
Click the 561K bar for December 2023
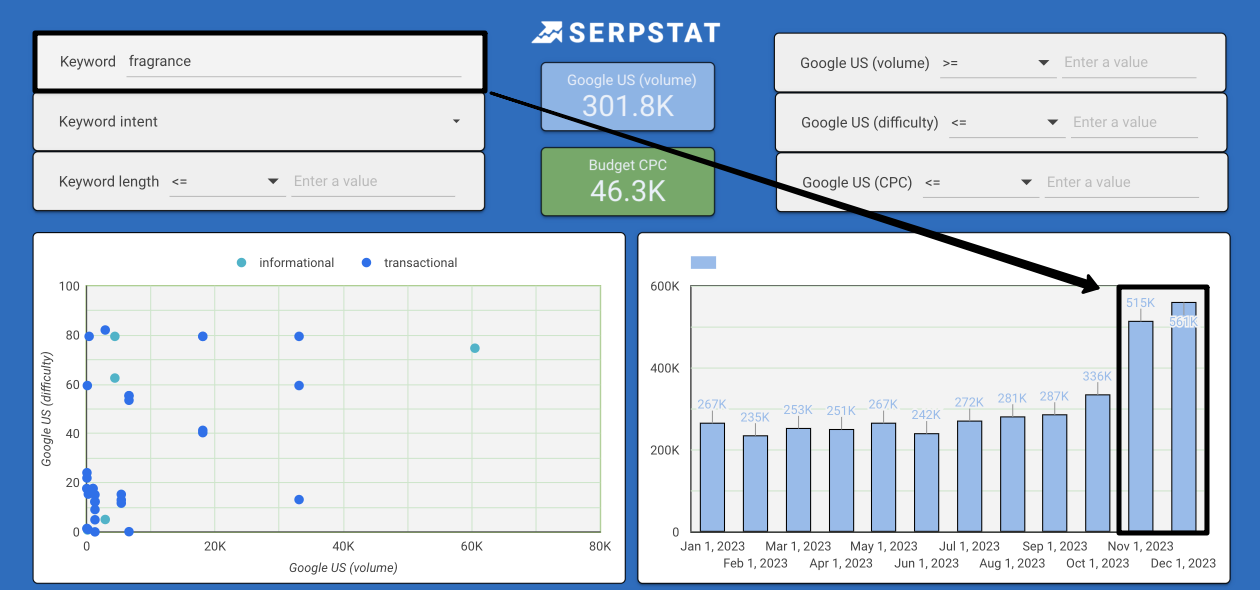point(1183,420)
